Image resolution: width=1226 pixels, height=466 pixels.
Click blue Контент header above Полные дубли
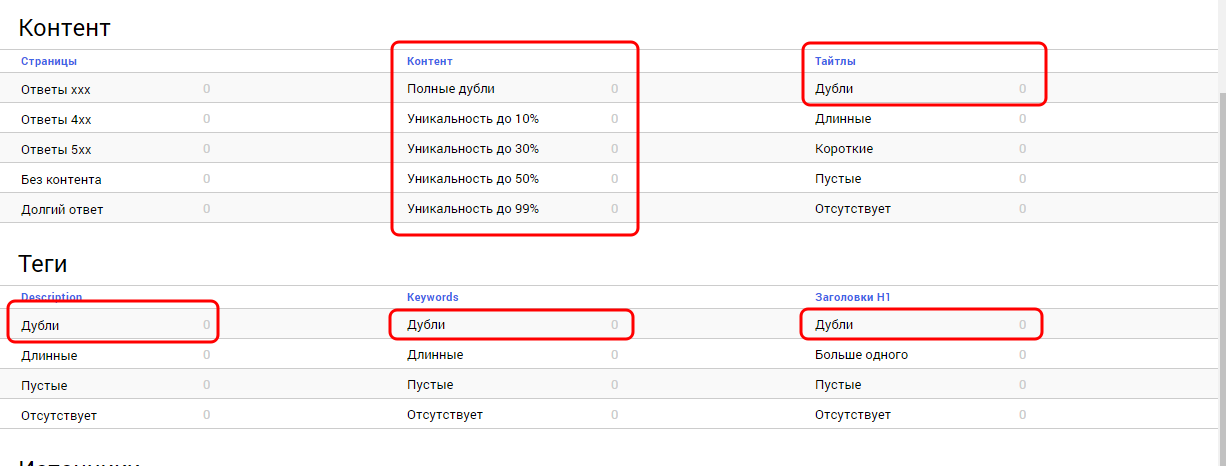pos(430,61)
